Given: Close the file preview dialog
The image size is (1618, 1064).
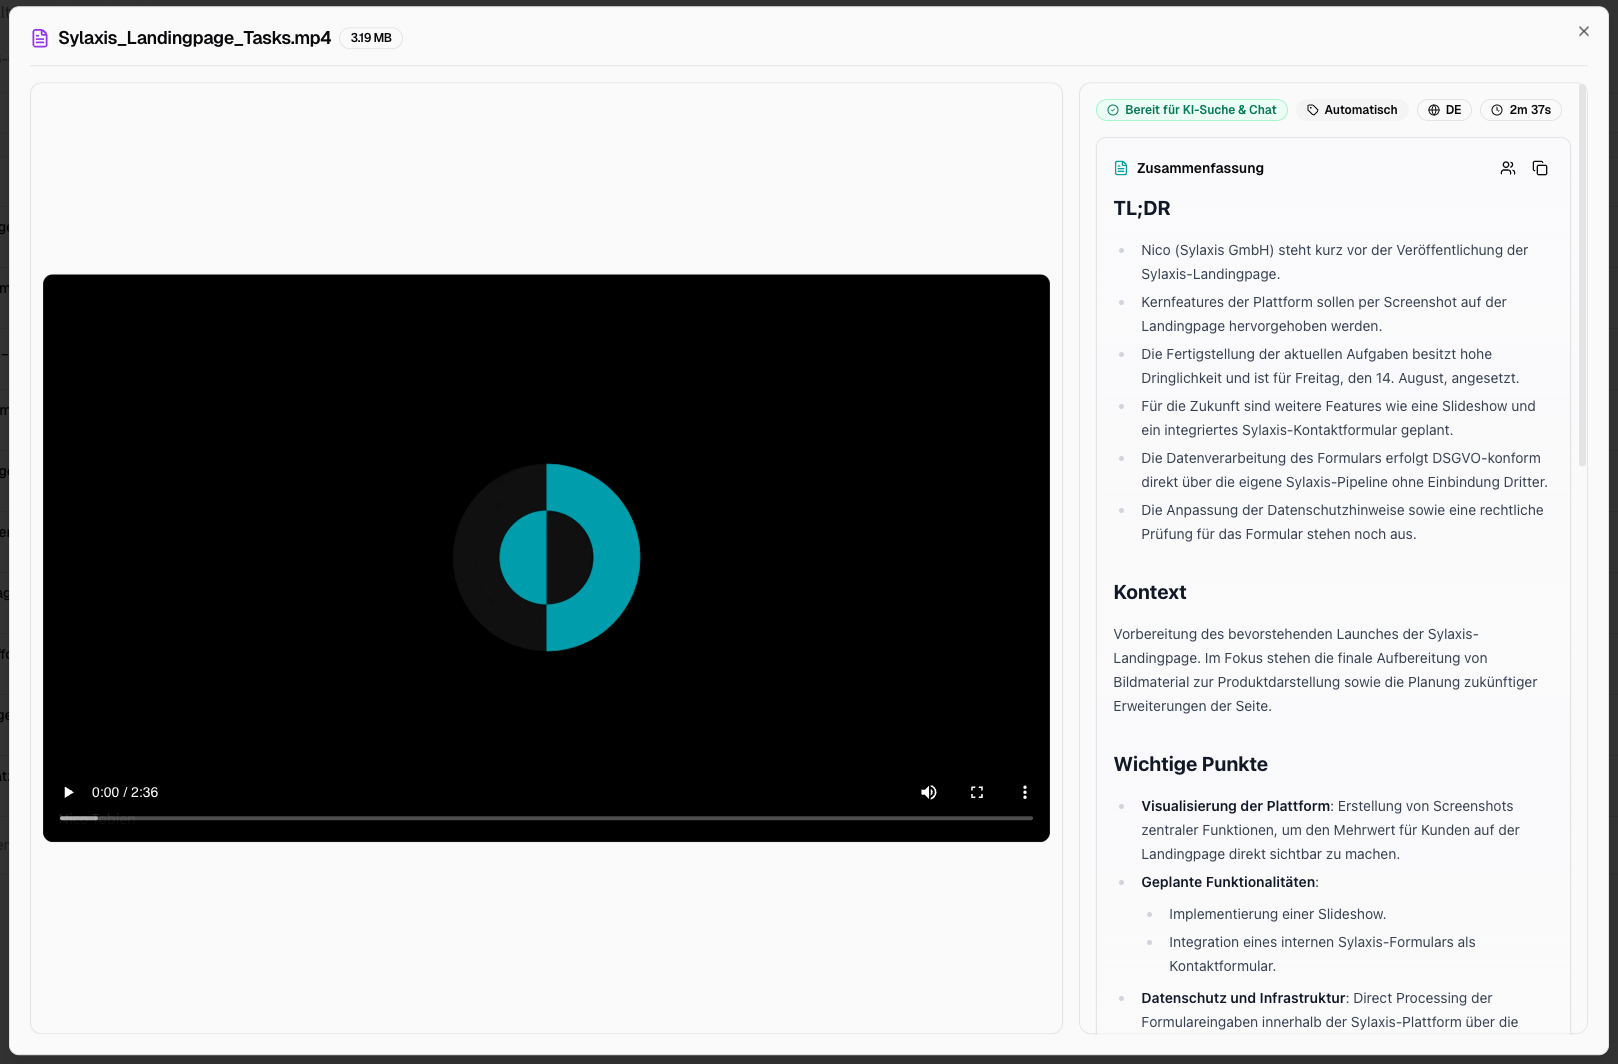Looking at the screenshot, I should tap(1584, 31).
